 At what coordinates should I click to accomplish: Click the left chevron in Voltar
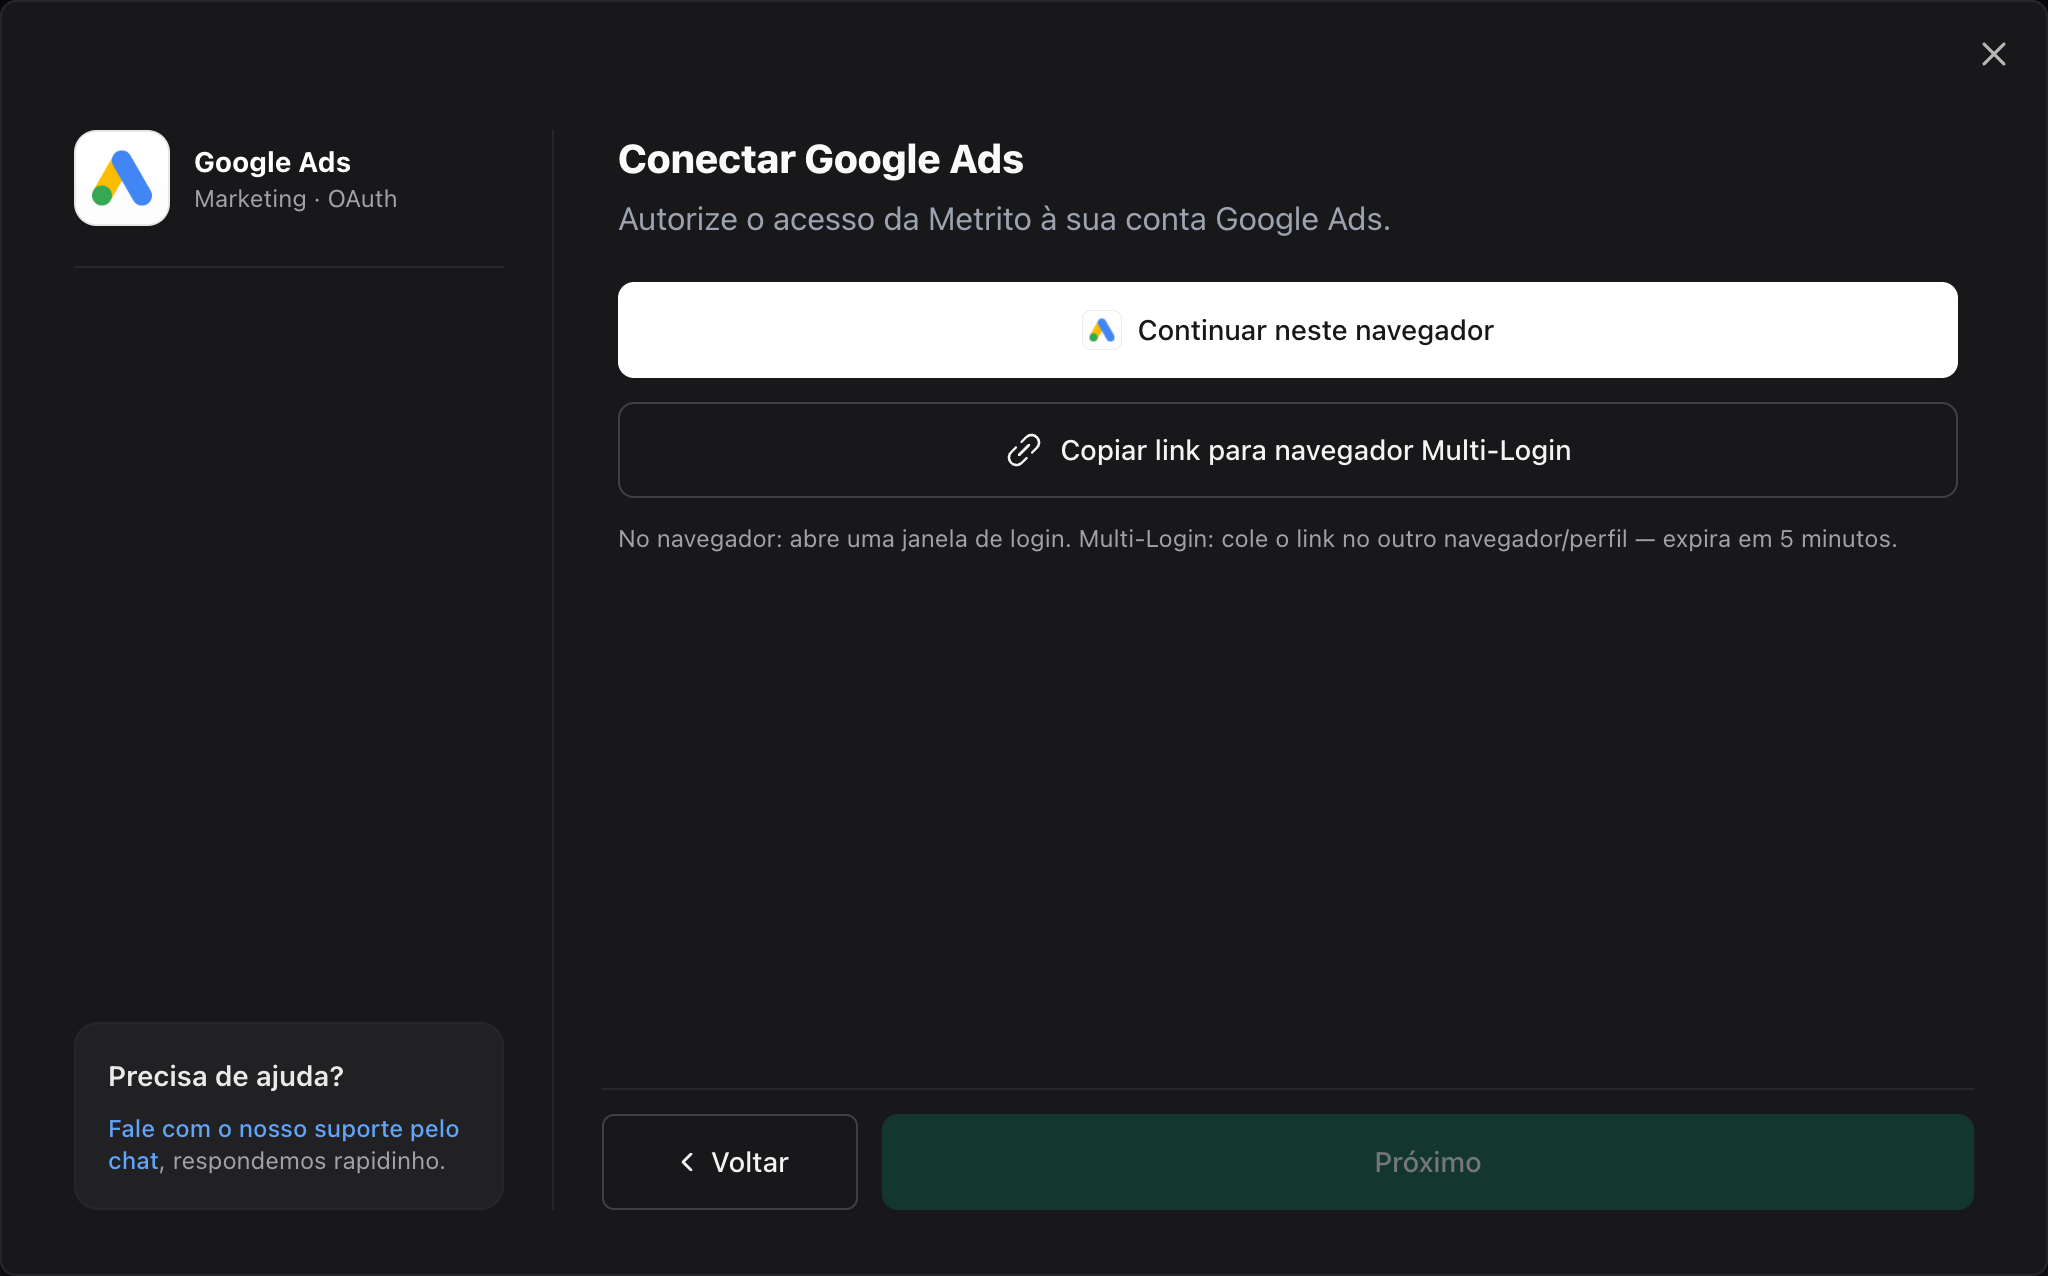tap(687, 1162)
